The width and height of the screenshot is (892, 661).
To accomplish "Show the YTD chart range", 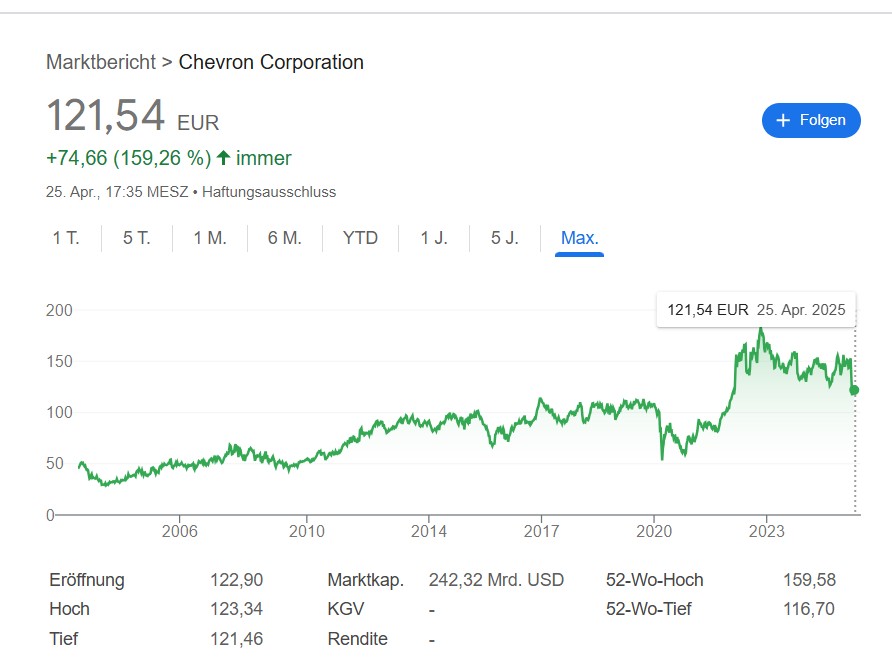I will [360, 238].
